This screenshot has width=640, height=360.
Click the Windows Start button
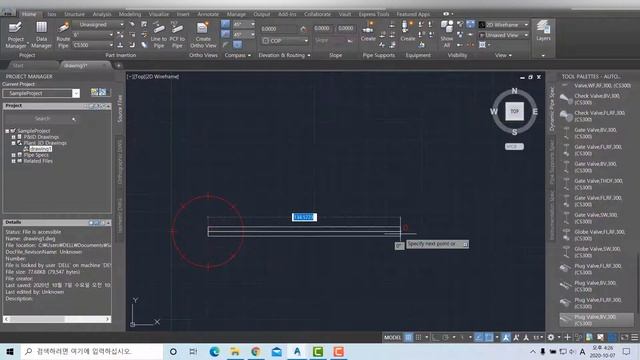tap(10, 351)
